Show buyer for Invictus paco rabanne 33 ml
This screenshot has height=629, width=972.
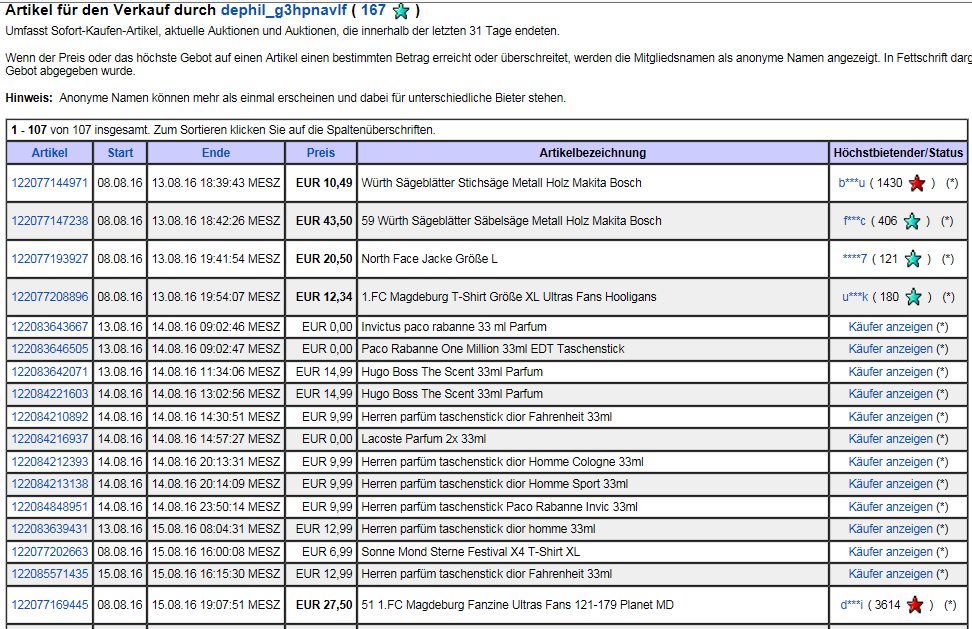tap(890, 327)
